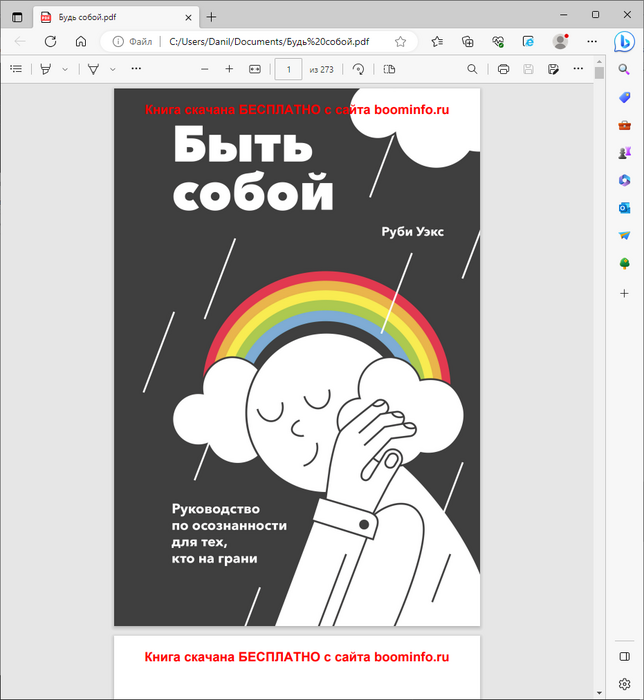
Task: Click the page number input field
Action: [288, 69]
